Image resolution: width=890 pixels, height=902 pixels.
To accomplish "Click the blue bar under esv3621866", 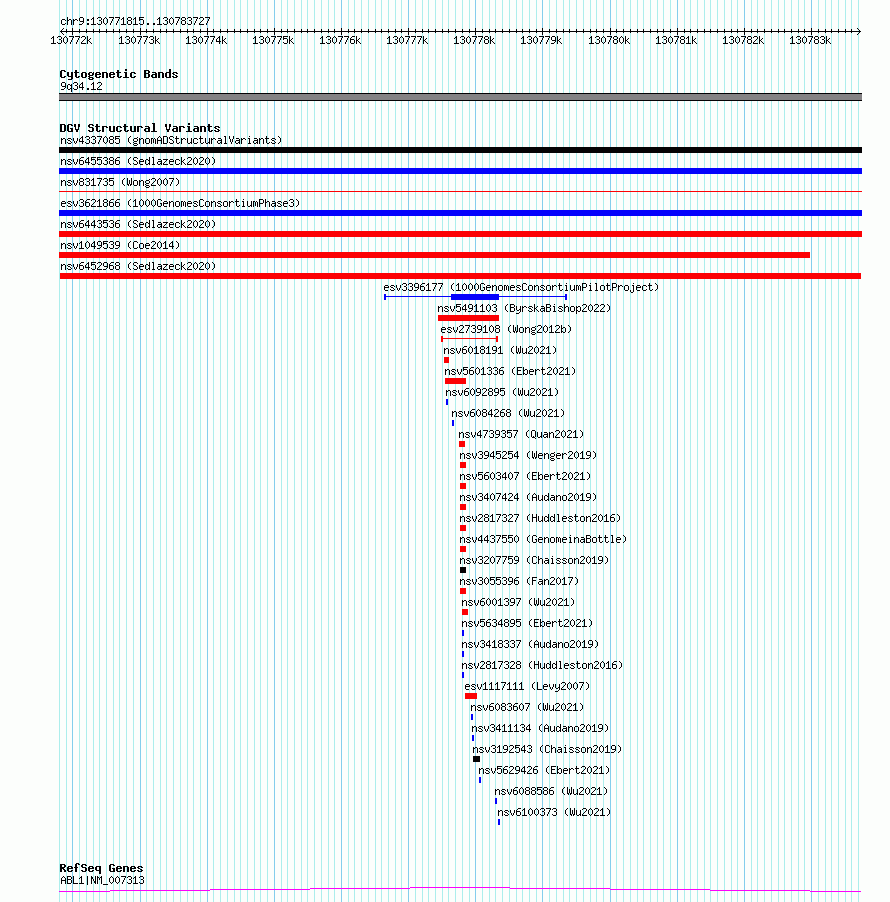I will click(460, 213).
